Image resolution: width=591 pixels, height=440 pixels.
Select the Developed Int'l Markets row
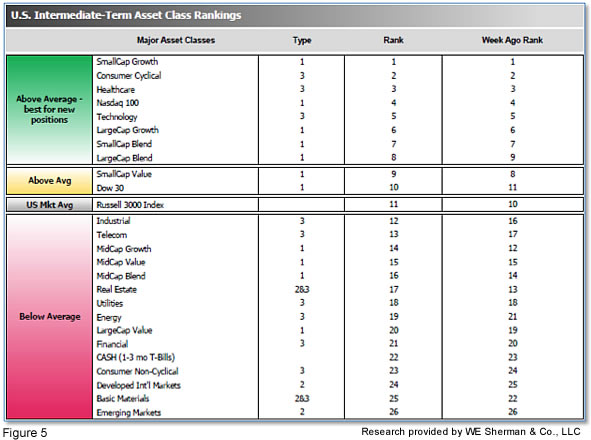click(338, 385)
